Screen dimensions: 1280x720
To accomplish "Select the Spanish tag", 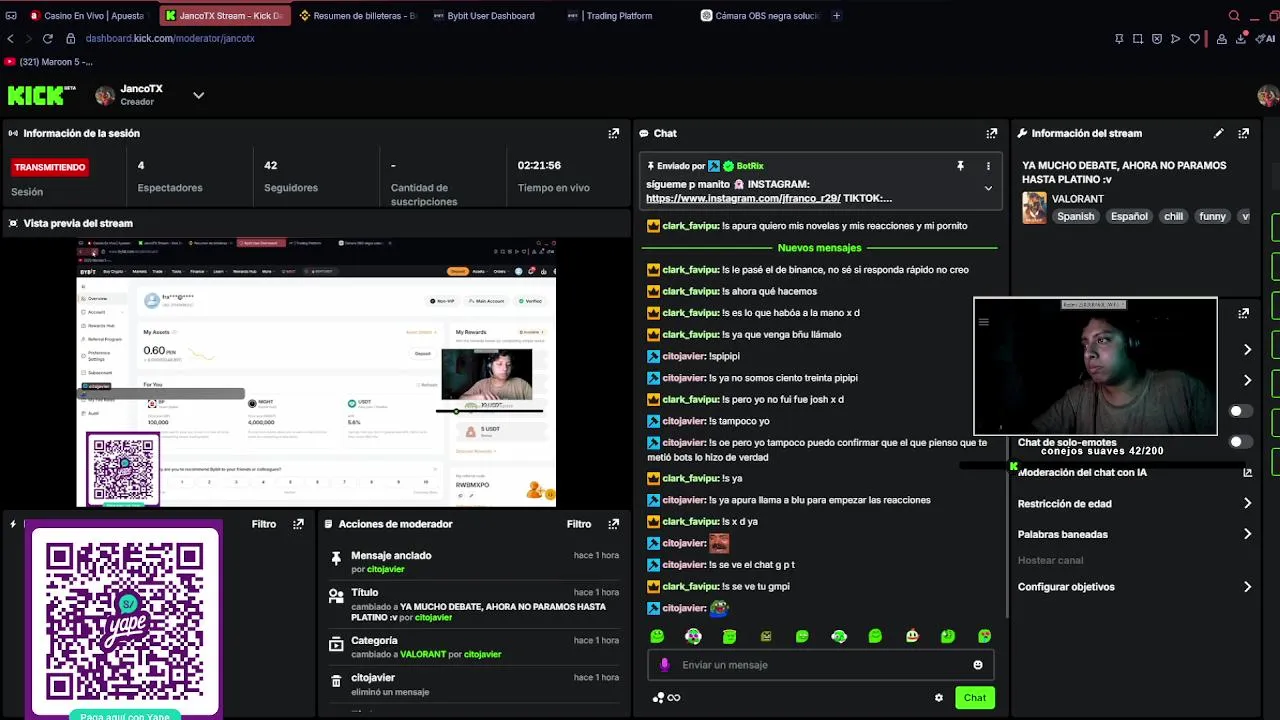I will [1075, 216].
